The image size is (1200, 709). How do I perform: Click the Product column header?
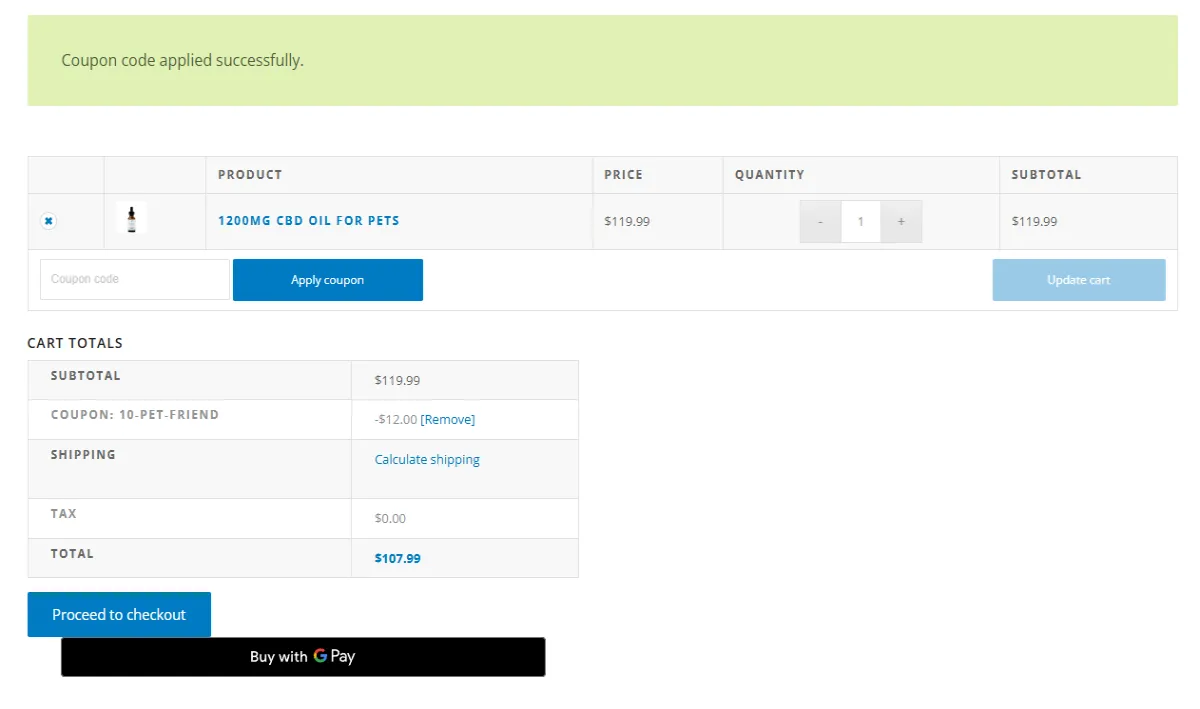(x=250, y=175)
